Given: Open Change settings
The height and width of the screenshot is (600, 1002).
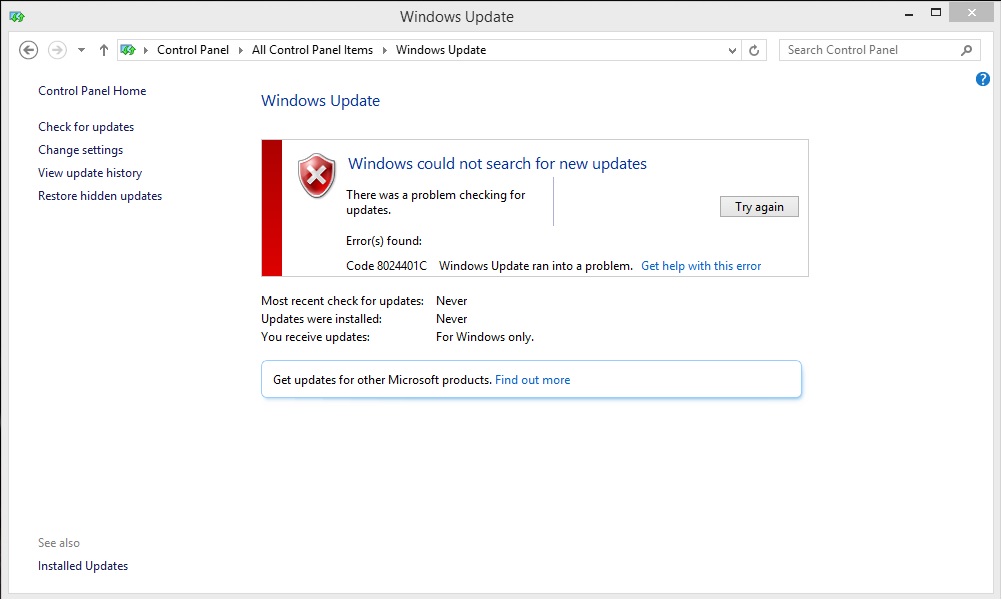Looking at the screenshot, I should 81,150.
